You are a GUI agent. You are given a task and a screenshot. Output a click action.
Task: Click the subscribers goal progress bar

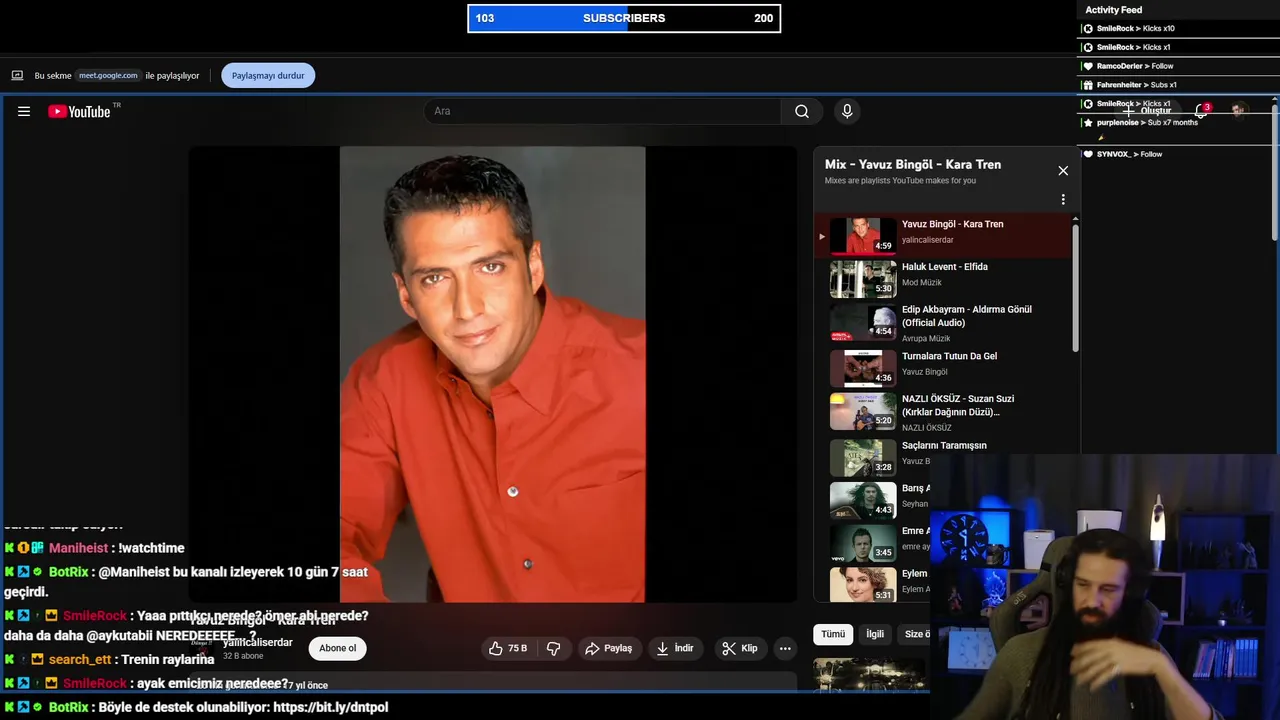point(624,18)
